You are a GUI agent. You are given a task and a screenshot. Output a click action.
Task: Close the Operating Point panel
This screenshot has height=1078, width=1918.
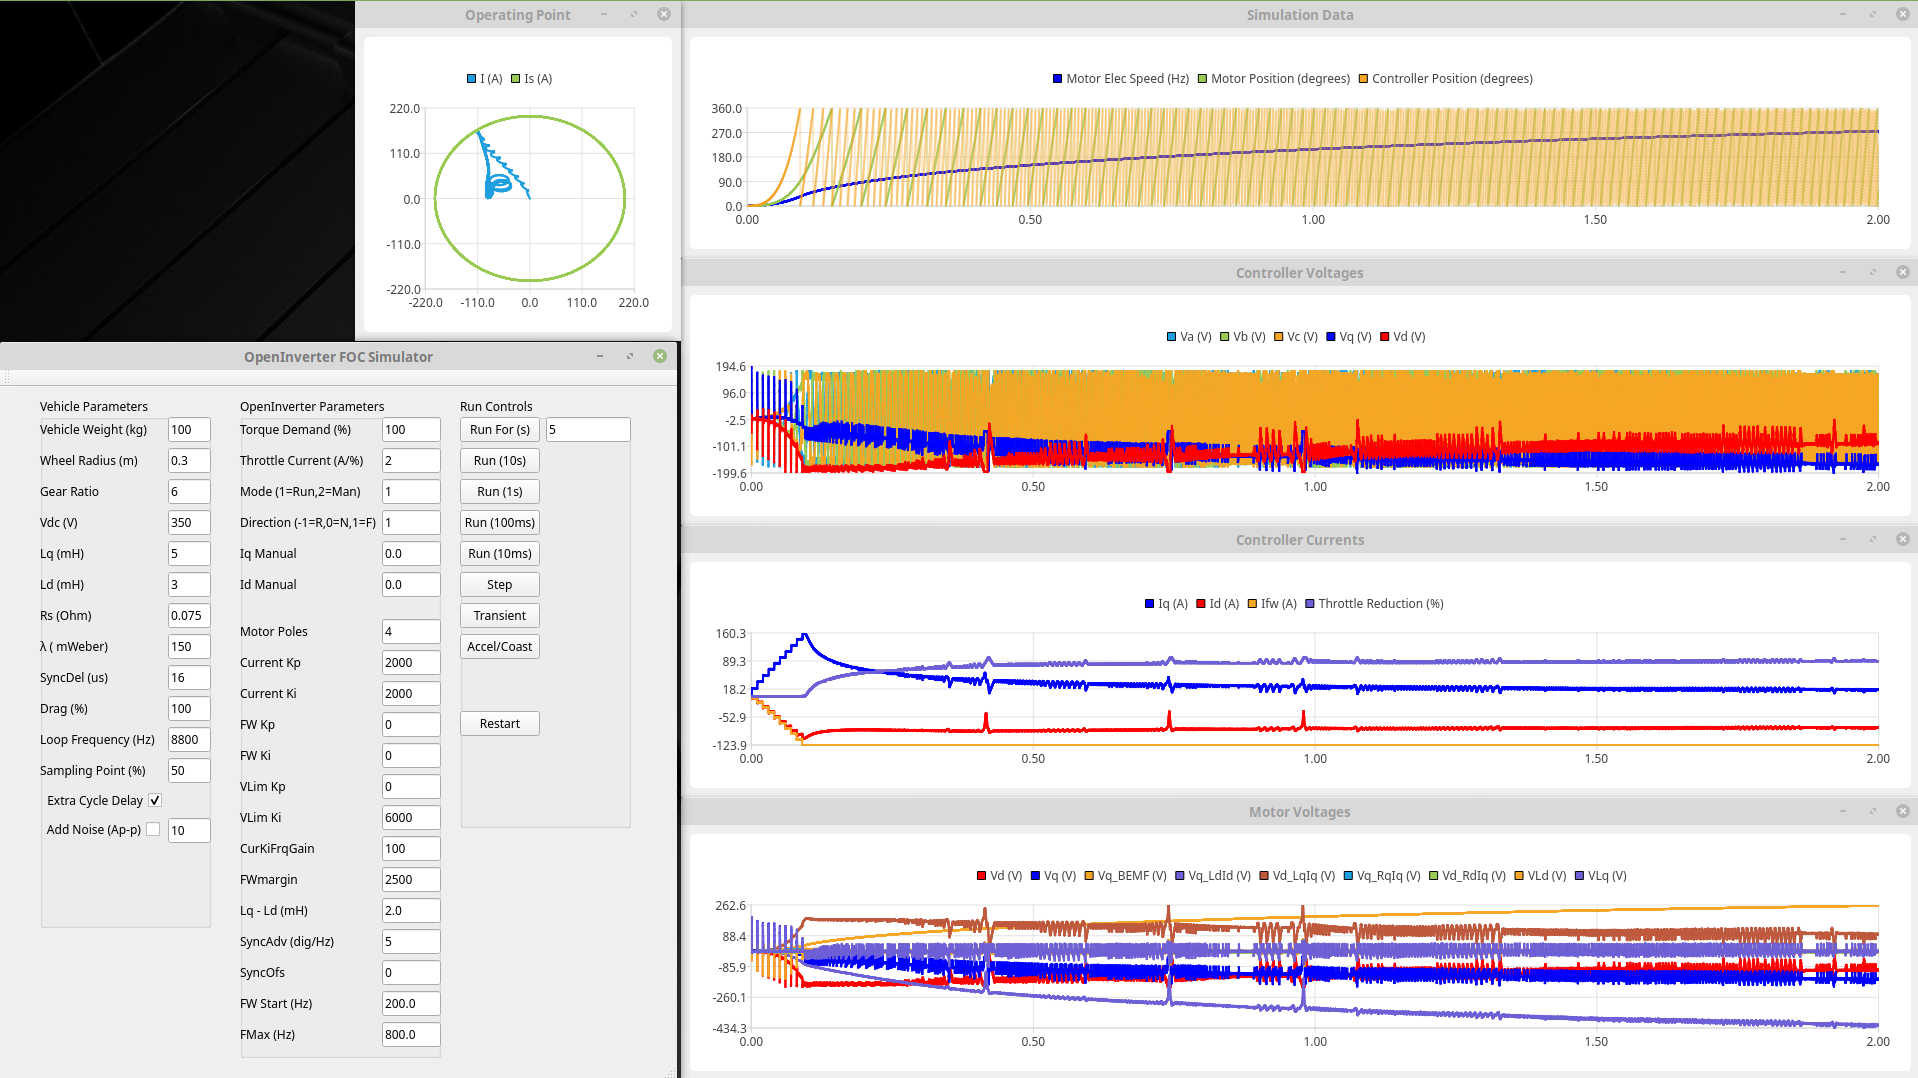(x=663, y=14)
